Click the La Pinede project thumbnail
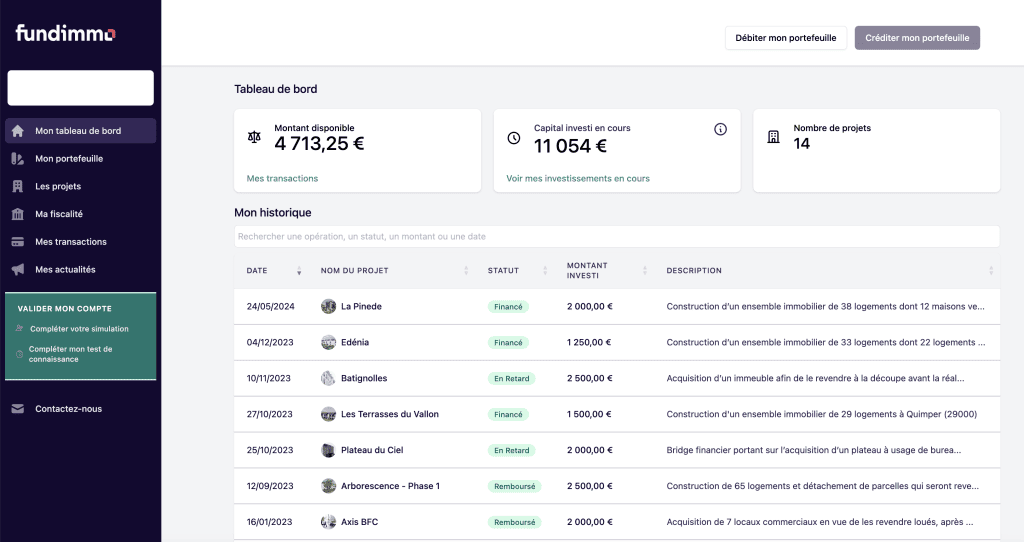The width and height of the screenshot is (1024, 542). pos(328,307)
